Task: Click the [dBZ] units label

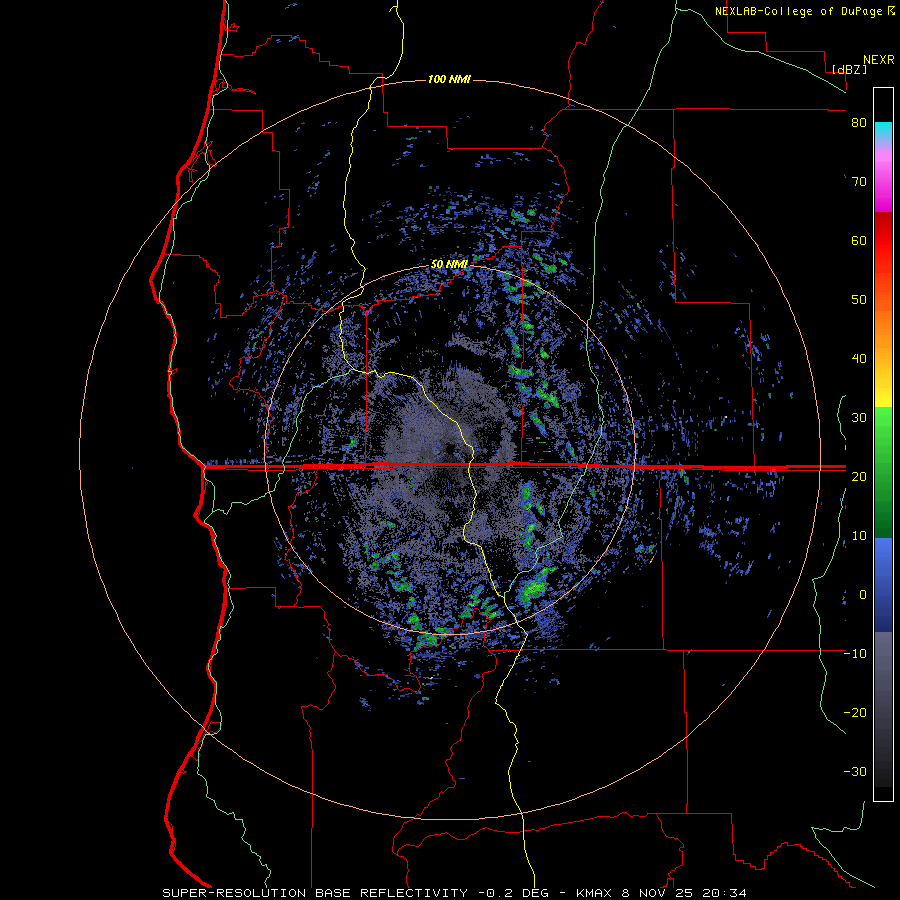Action: click(x=849, y=69)
